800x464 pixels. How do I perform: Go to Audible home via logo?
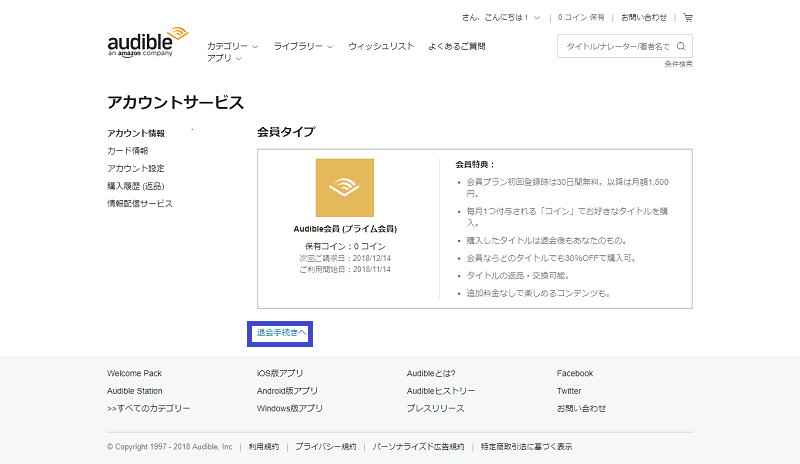(x=147, y=42)
